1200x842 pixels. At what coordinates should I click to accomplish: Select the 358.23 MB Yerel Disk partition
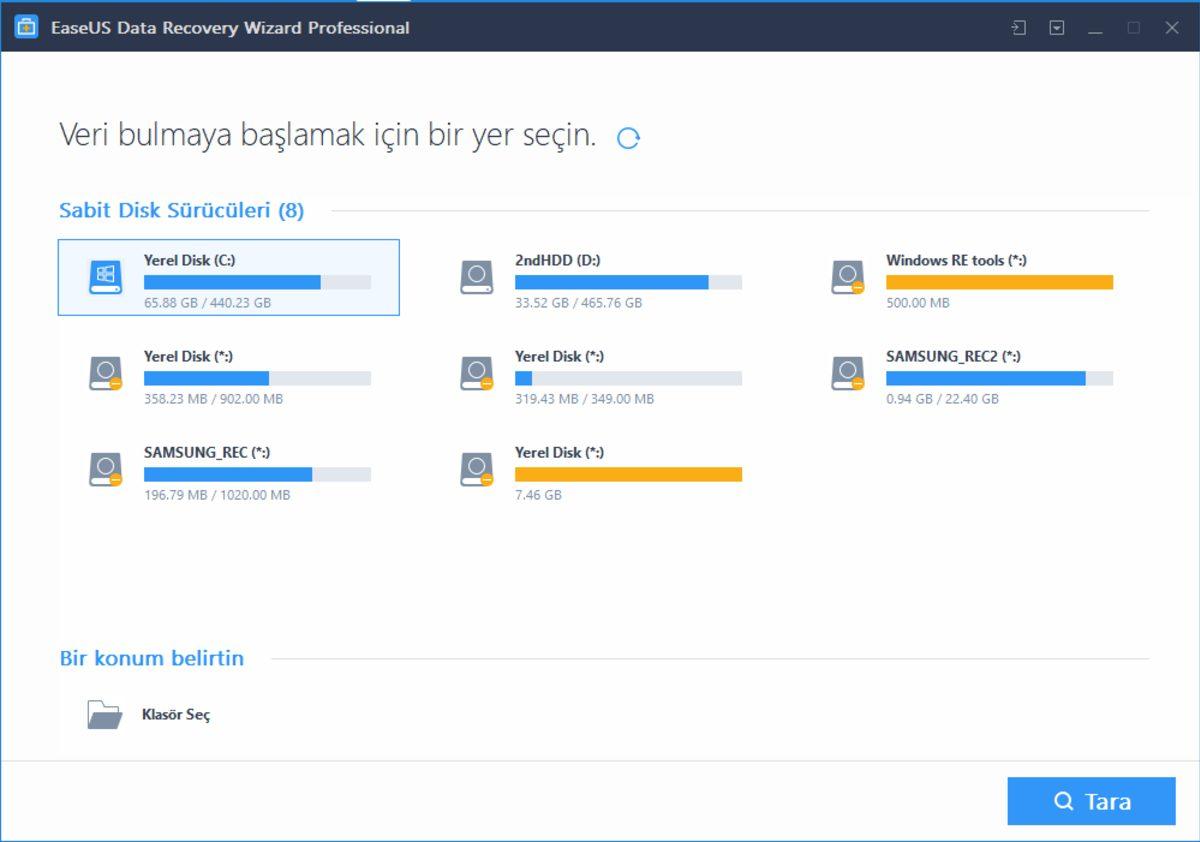[104, 373]
